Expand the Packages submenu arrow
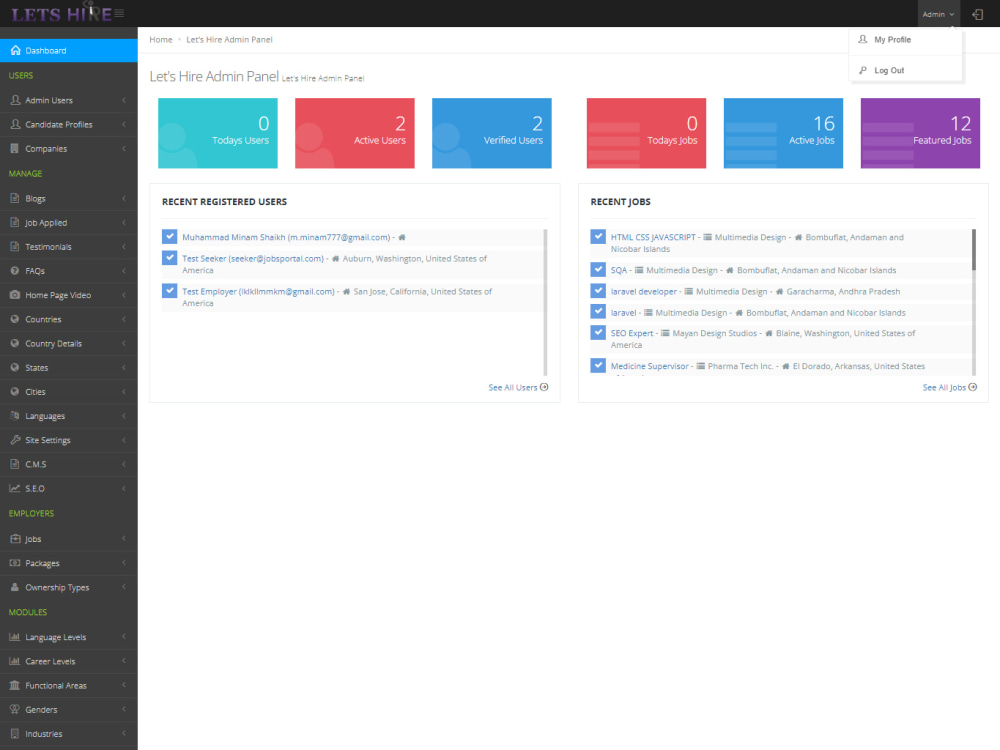 pos(124,563)
